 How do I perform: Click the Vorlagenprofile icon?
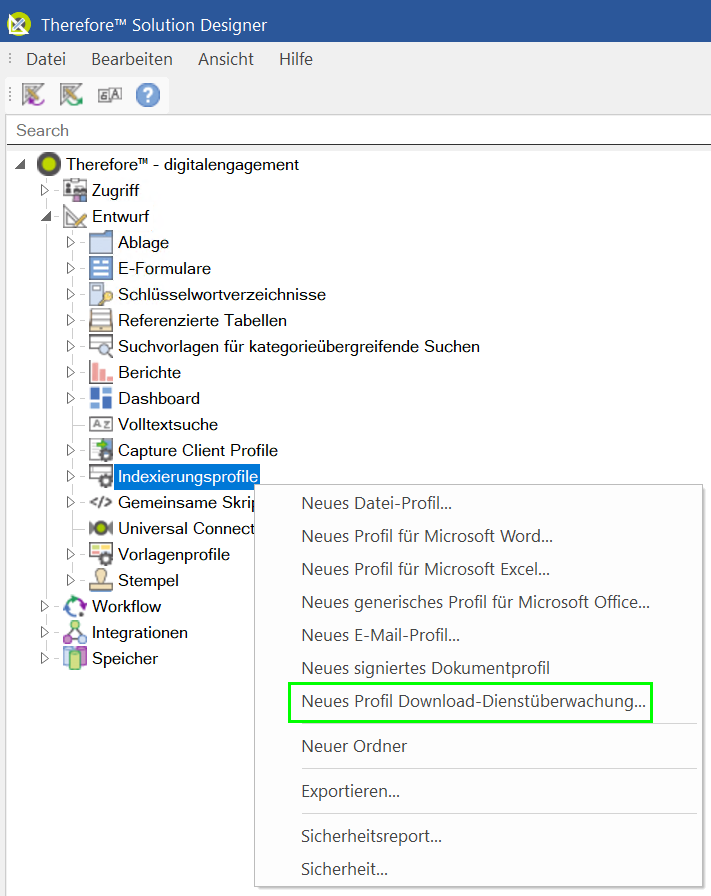[x=101, y=554]
